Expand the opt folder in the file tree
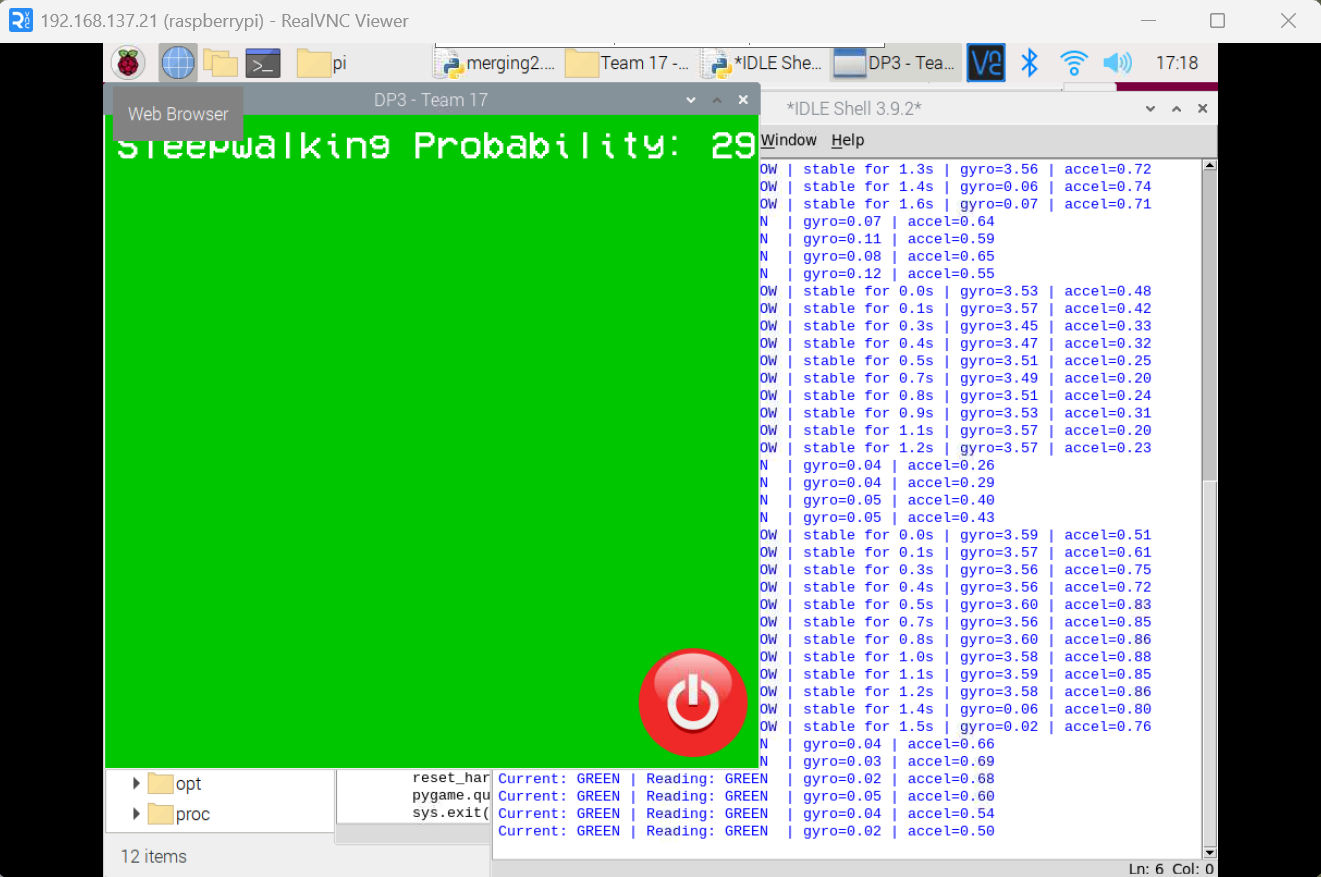The height and width of the screenshot is (877, 1321). [136, 785]
